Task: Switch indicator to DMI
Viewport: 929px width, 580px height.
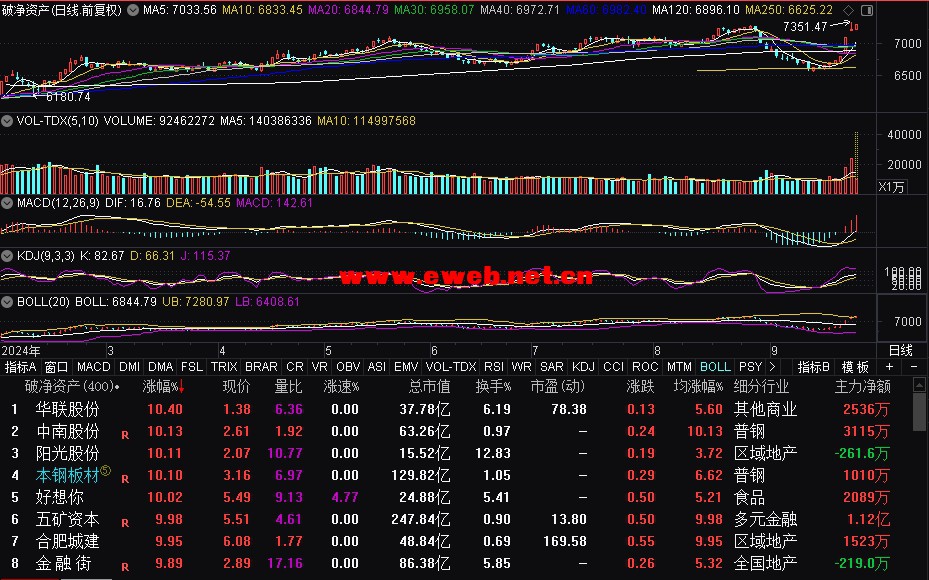Action: click(129, 367)
